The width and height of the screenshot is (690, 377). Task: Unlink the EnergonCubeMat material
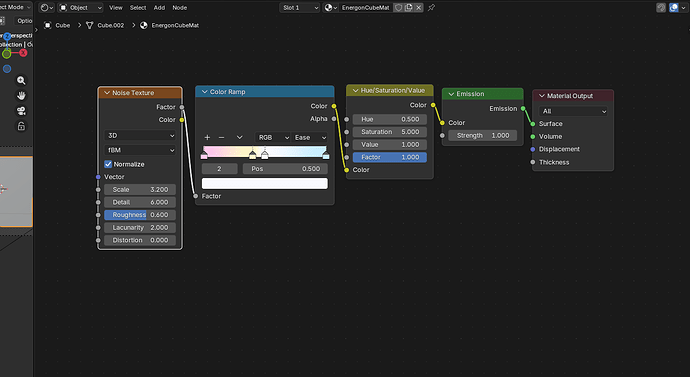coord(418,7)
